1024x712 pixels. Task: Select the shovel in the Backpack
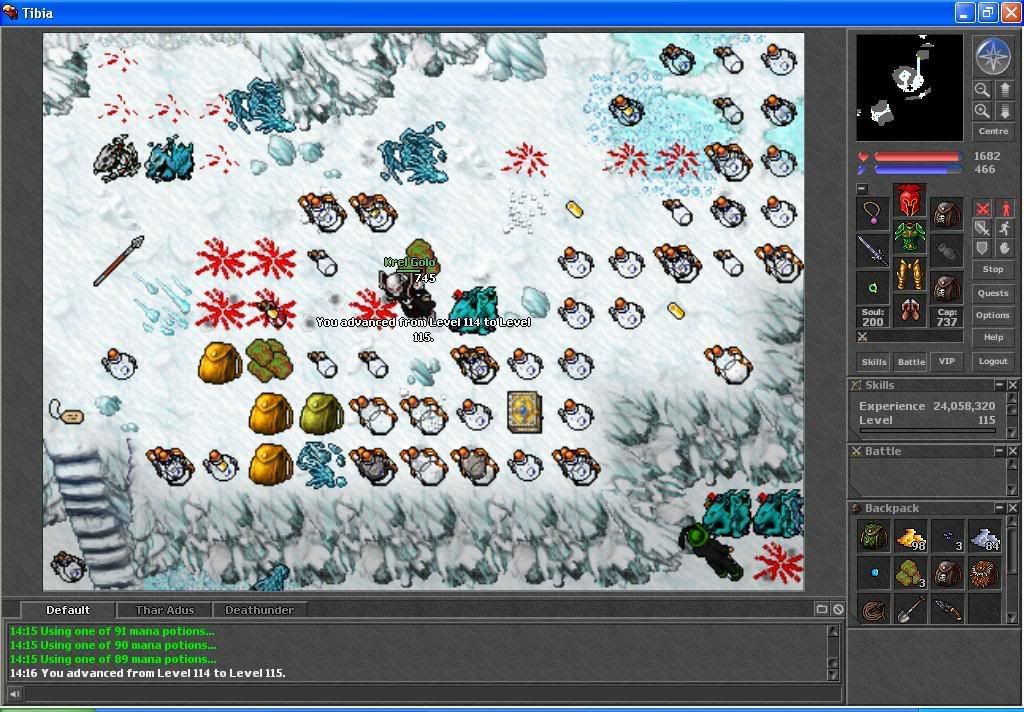point(910,609)
